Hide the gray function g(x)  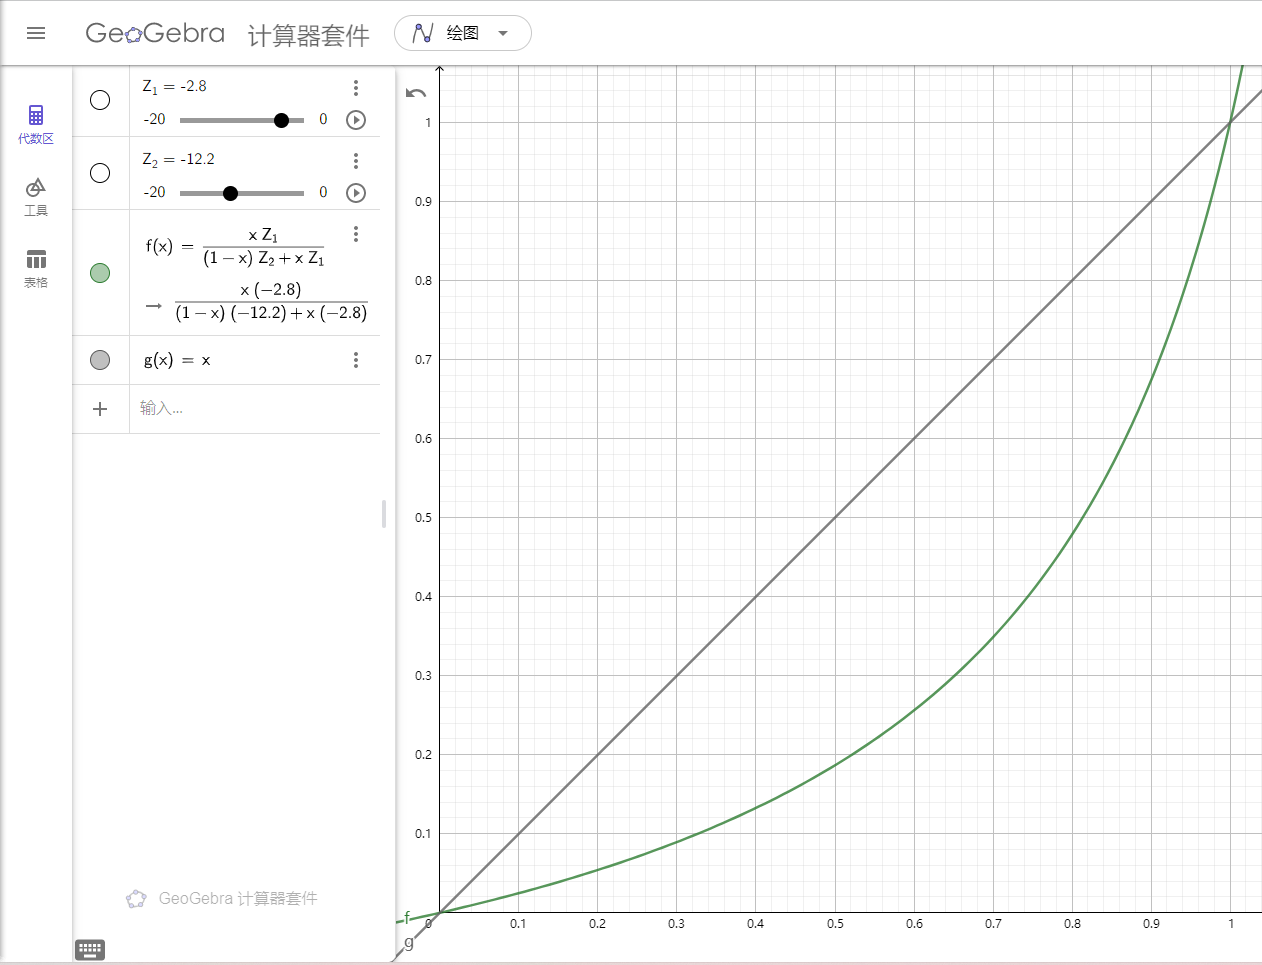pos(100,360)
